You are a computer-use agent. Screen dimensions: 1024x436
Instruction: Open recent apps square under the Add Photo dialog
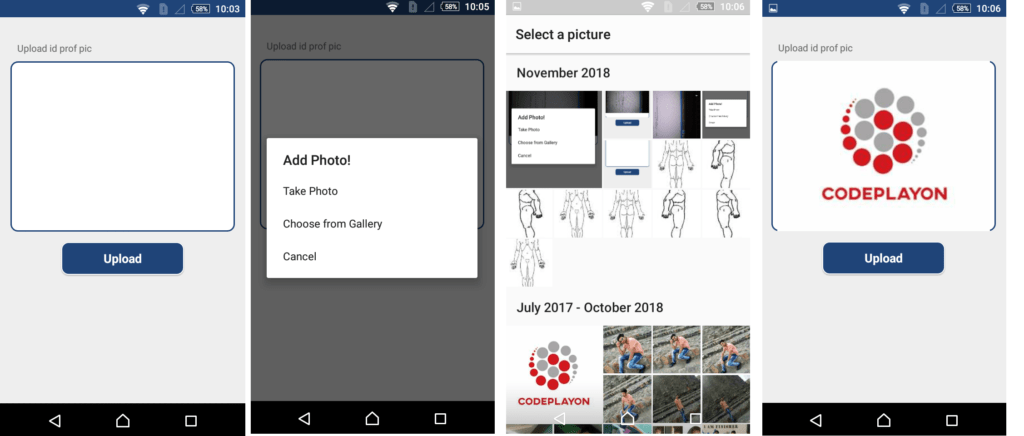[x=440, y=418]
